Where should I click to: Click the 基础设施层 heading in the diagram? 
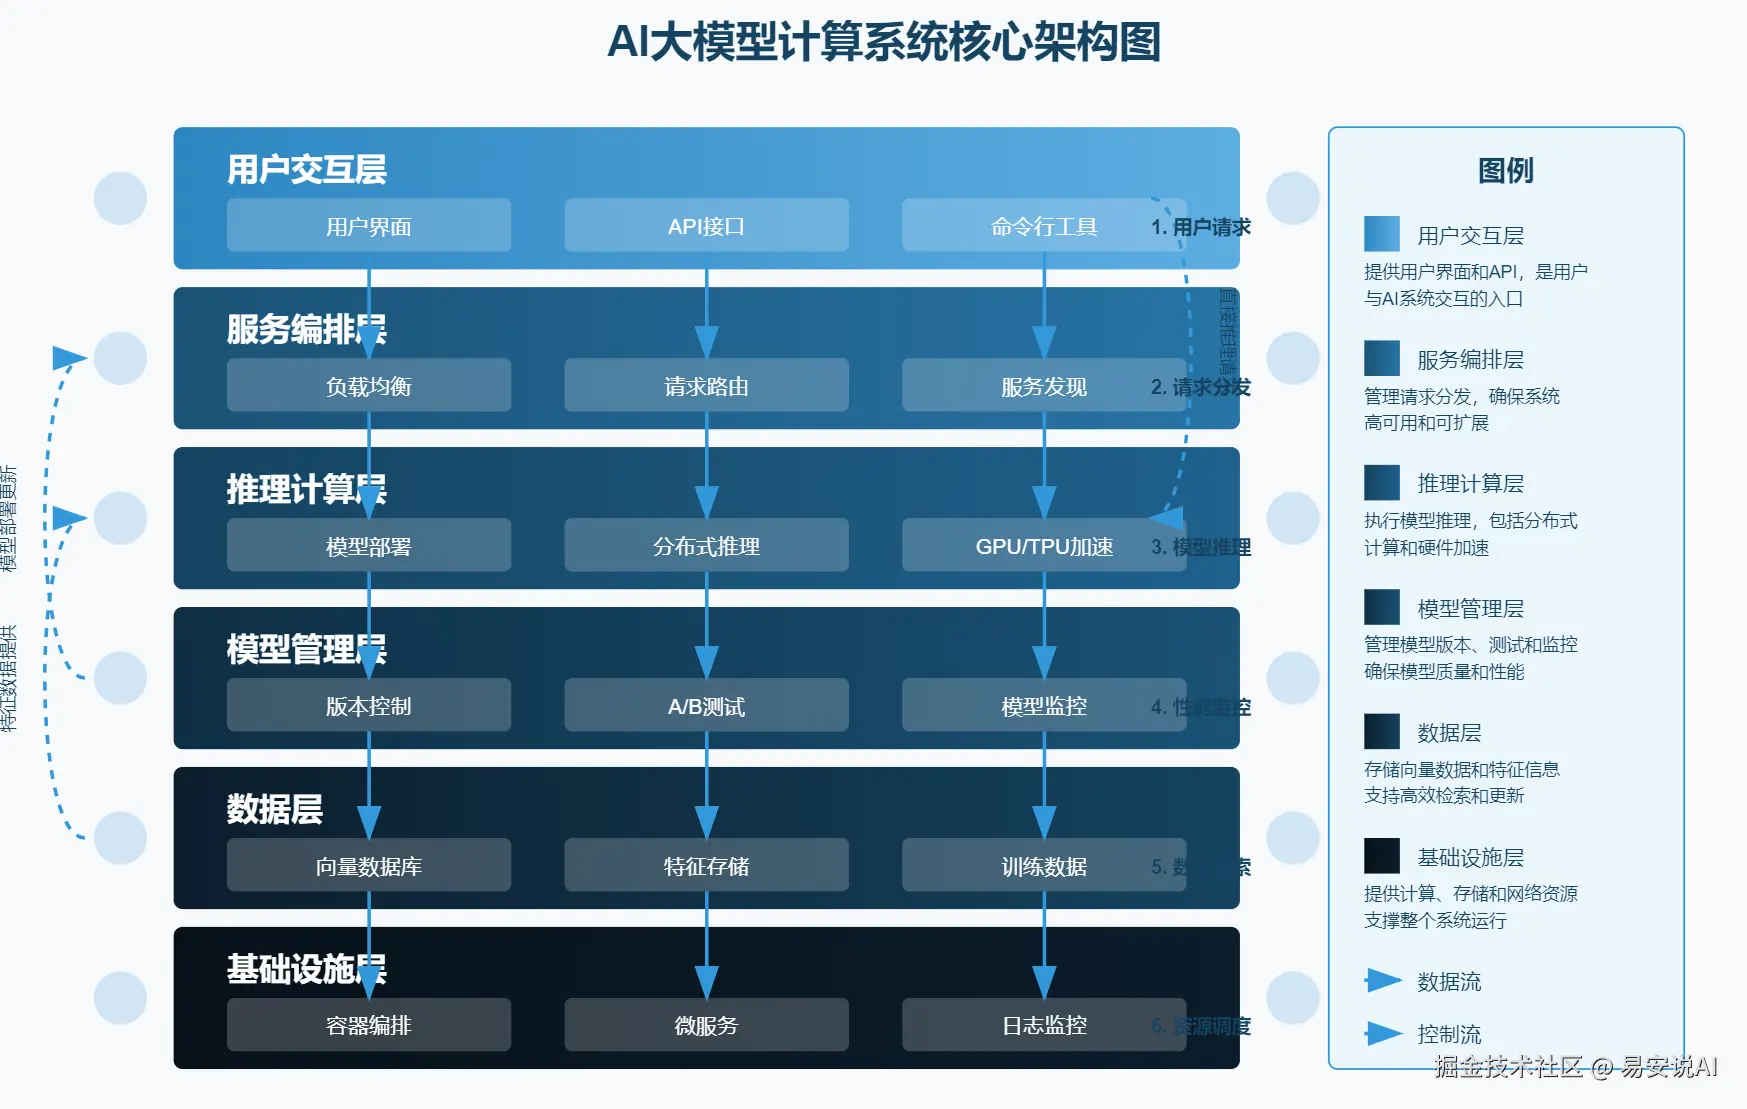coord(307,969)
